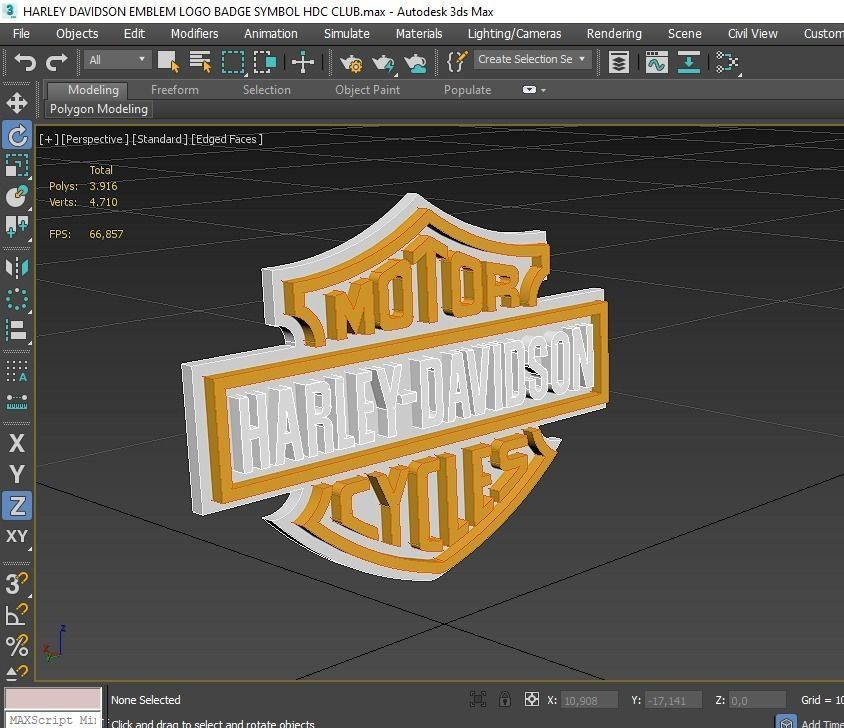Expand the Polygon Modeling panel

99,109
